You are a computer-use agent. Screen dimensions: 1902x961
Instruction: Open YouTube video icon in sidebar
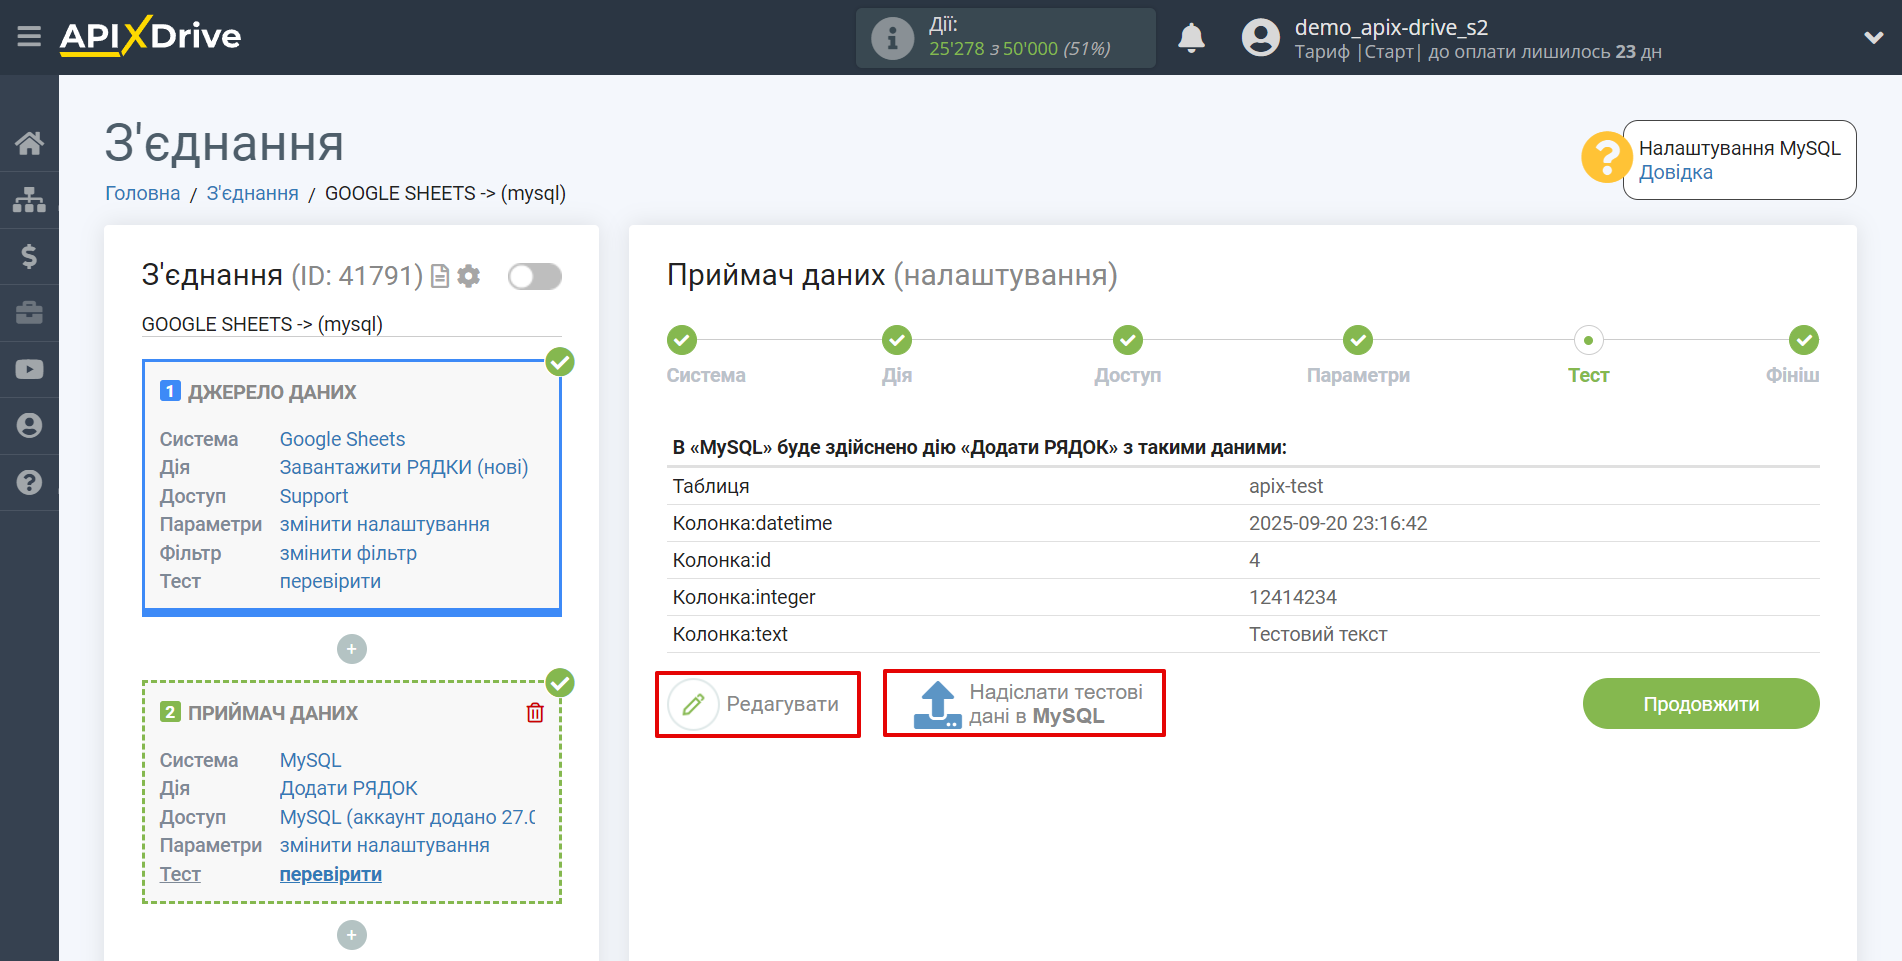pos(29,369)
